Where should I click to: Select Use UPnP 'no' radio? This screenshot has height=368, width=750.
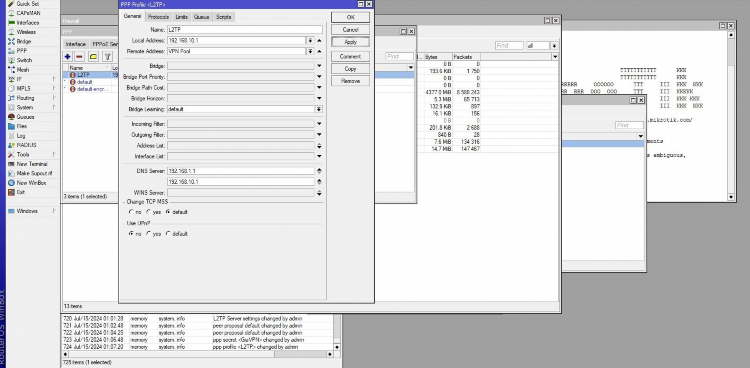click(131, 234)
